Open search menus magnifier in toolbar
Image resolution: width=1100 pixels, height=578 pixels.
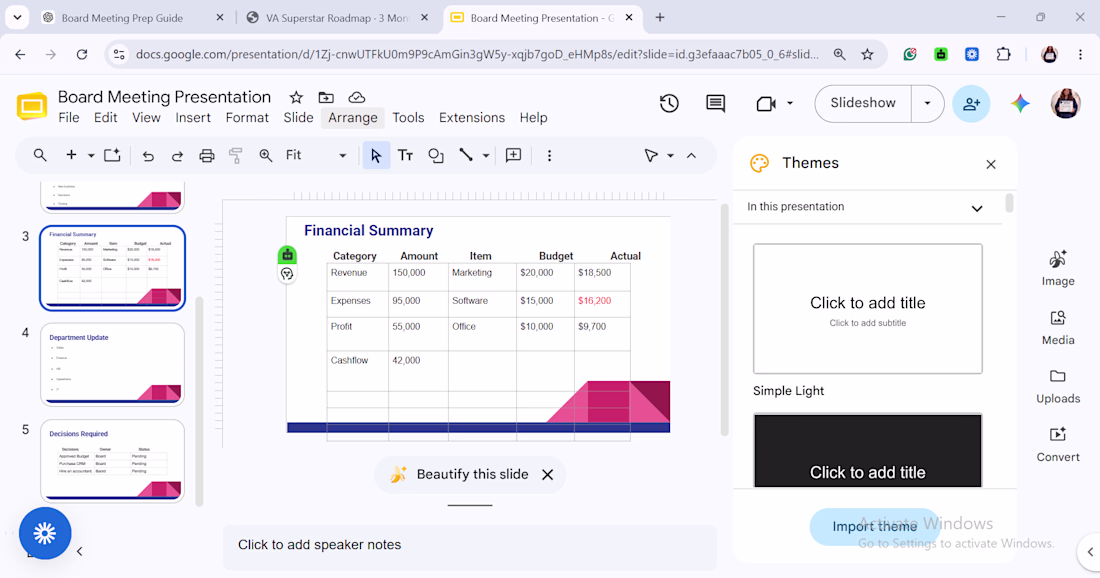click(x=40, y=155)
